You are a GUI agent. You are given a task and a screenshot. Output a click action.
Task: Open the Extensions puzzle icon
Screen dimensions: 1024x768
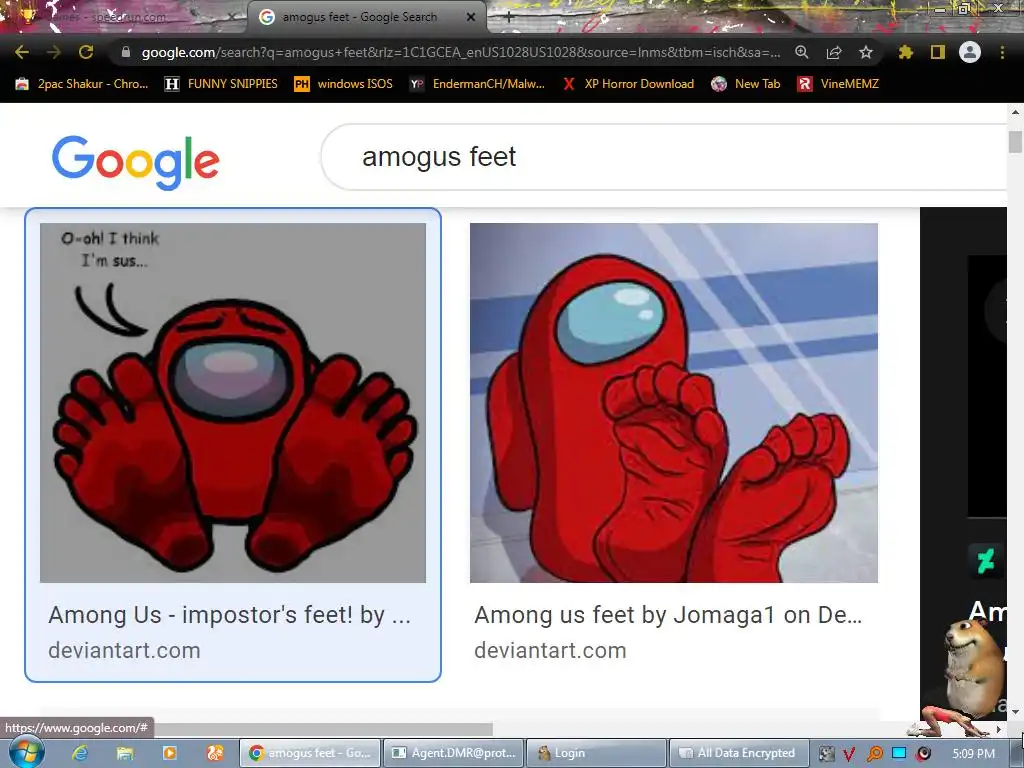[x=906, y=52]
